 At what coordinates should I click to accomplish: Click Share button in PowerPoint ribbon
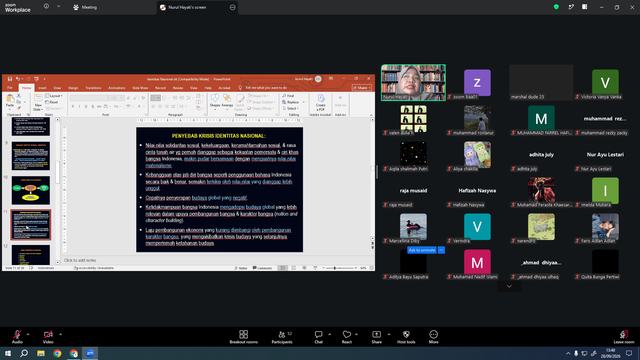[362, 87]
